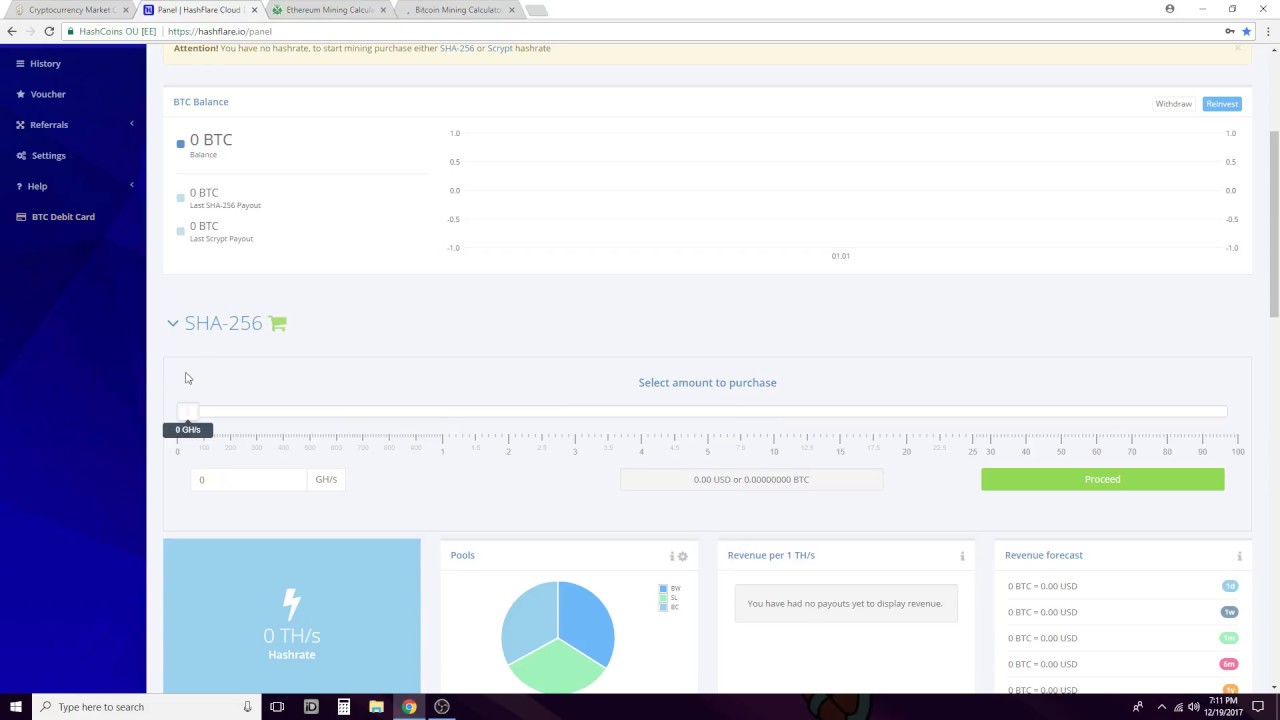Click the Windows taskbar search box
Viewport: 1280px width, 720px height.
pyautogui.click(x=146, y=707)
